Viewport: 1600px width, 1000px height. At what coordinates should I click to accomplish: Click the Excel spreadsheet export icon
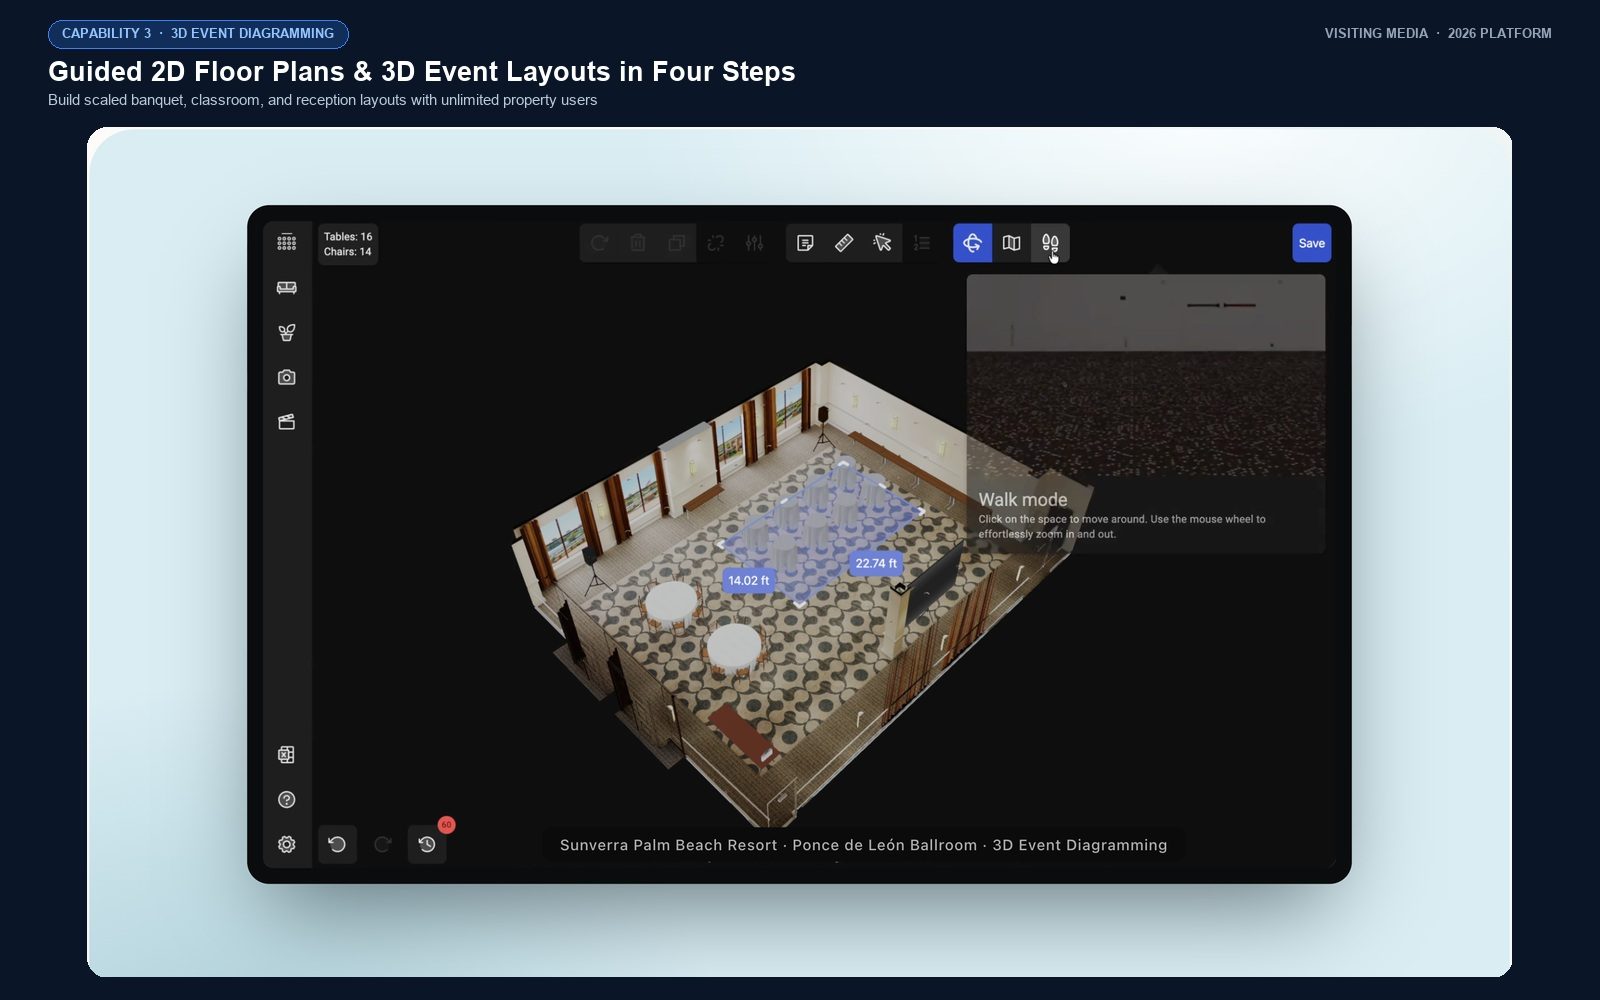pyautogui.click(x=286, y=755)
